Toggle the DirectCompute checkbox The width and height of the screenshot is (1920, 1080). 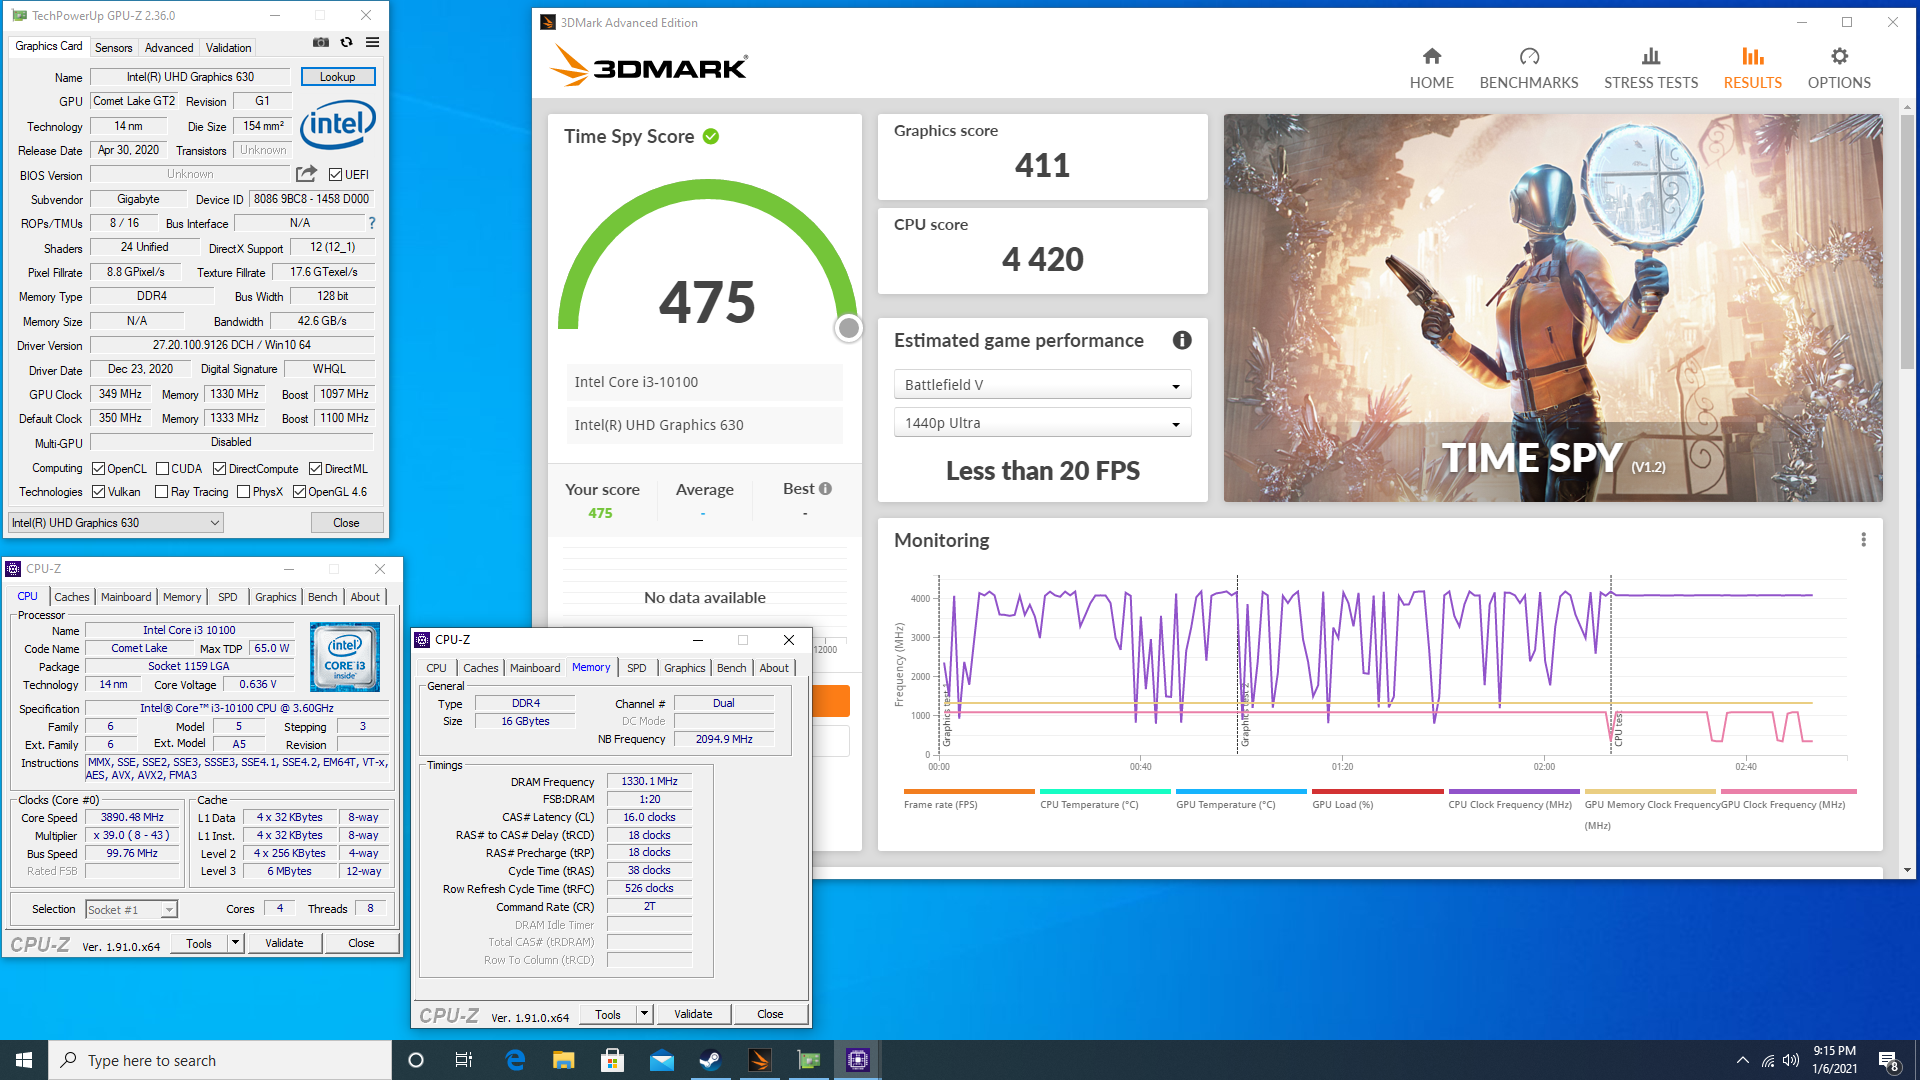219,469
